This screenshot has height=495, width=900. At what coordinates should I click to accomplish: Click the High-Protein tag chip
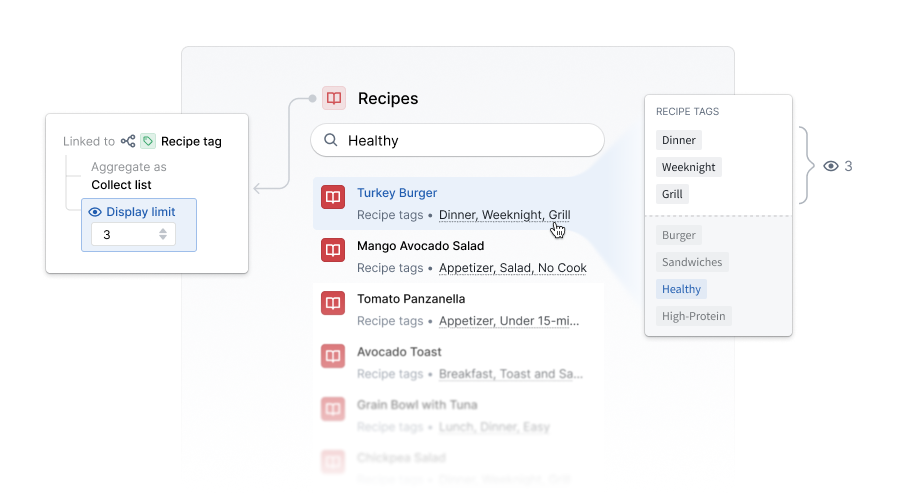tap(693, 316)
